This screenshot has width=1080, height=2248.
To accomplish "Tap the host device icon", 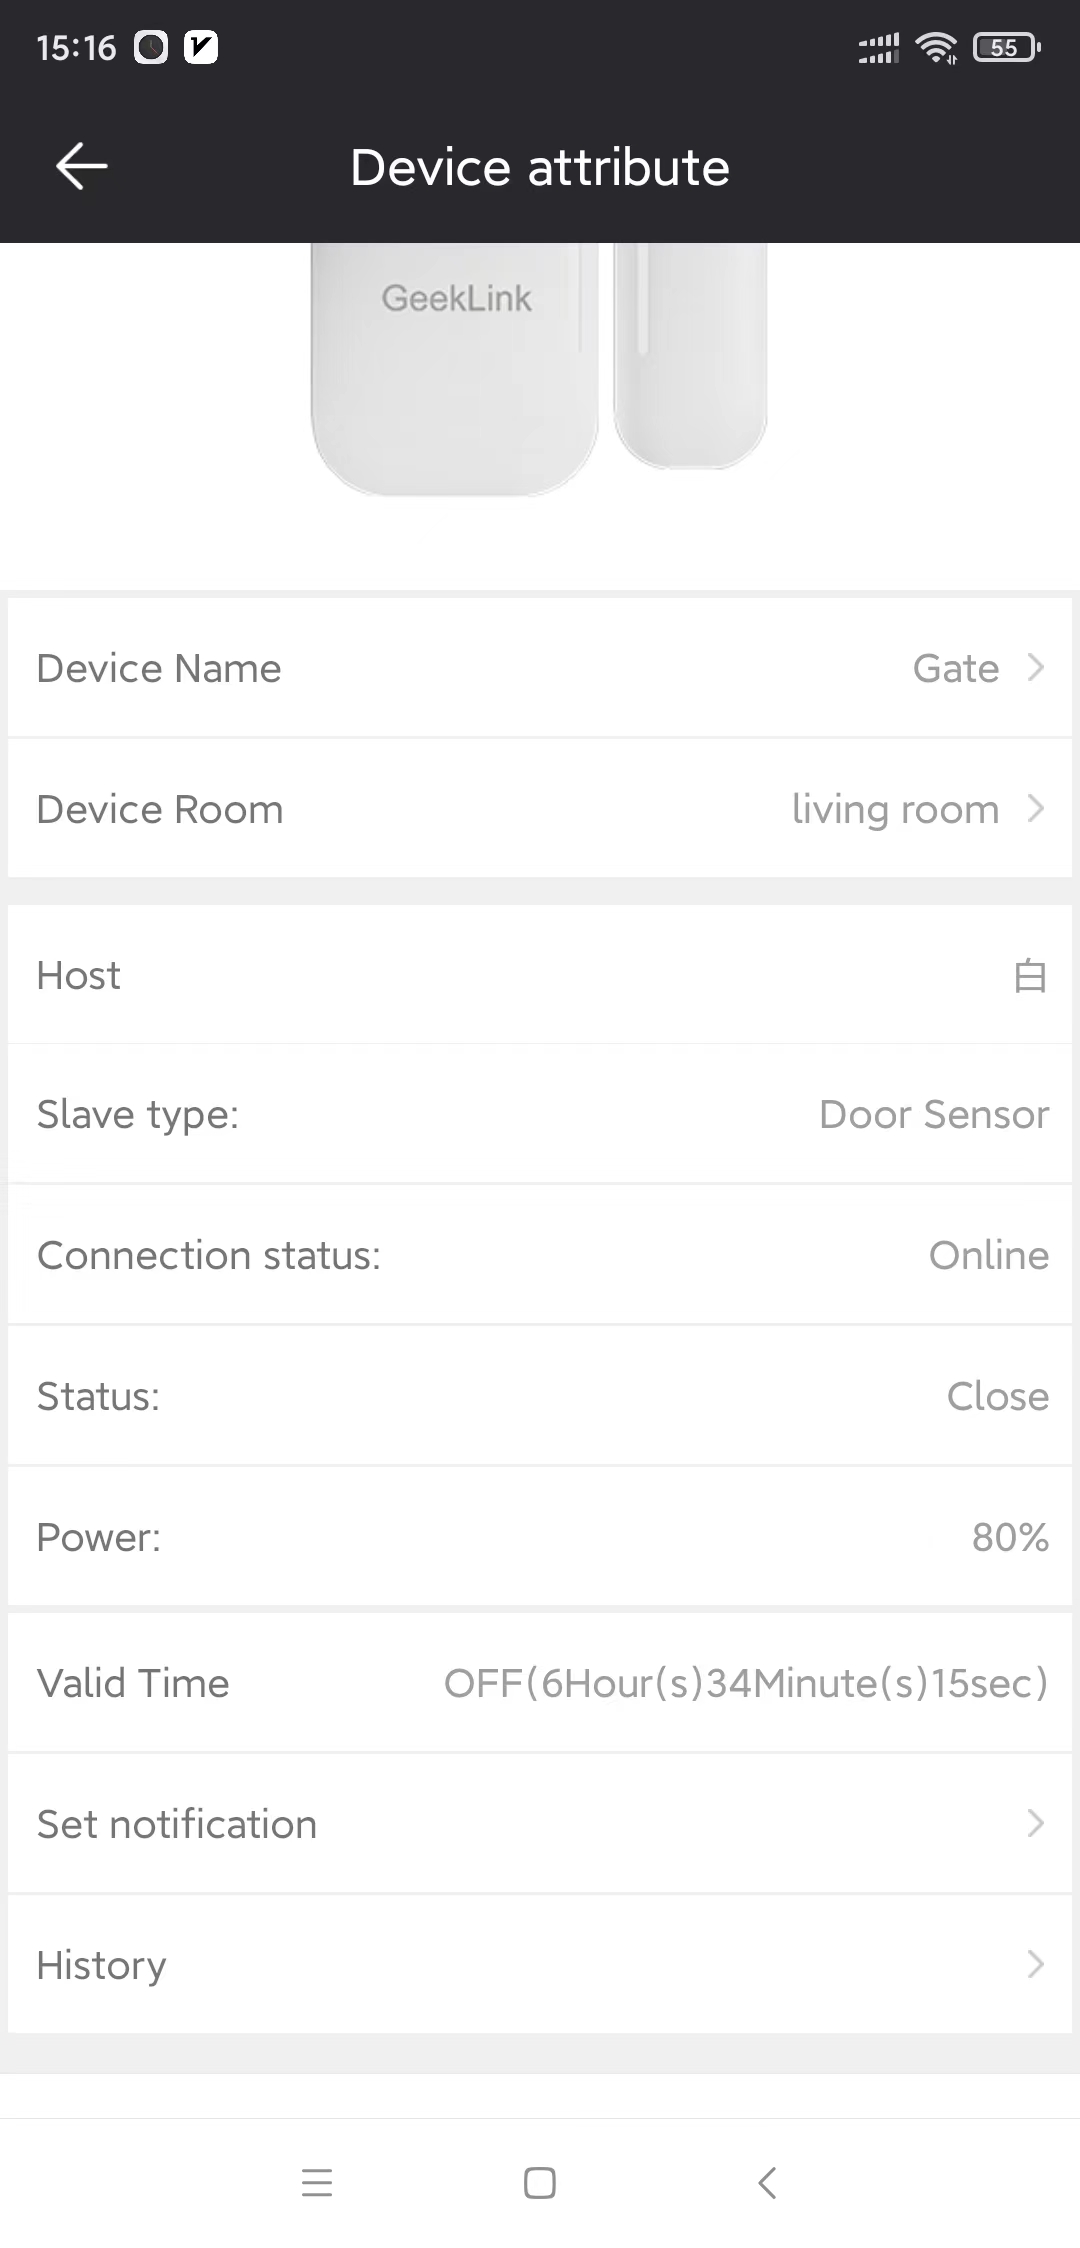I will (1030, 975).
